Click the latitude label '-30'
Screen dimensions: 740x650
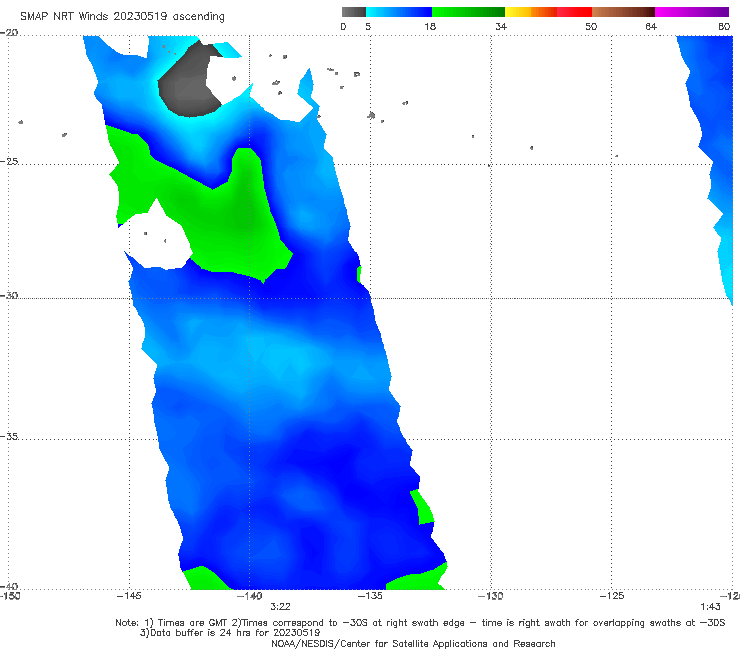(9, 295)
